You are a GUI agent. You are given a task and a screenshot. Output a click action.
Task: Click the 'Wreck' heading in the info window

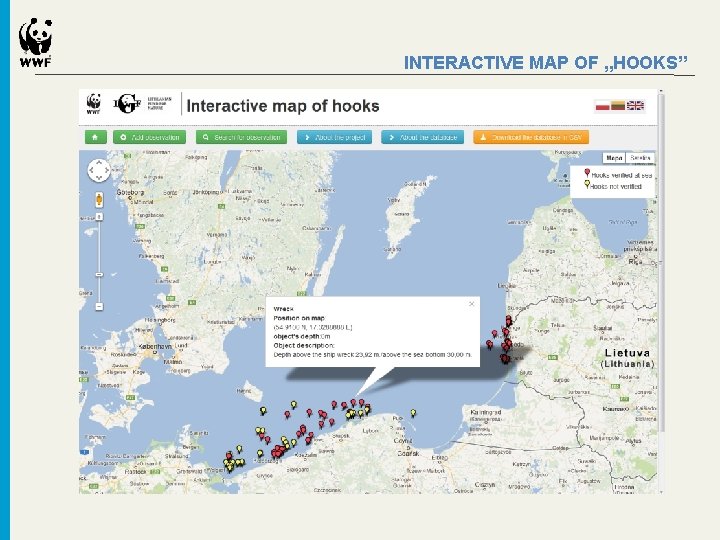click(283, 309)
